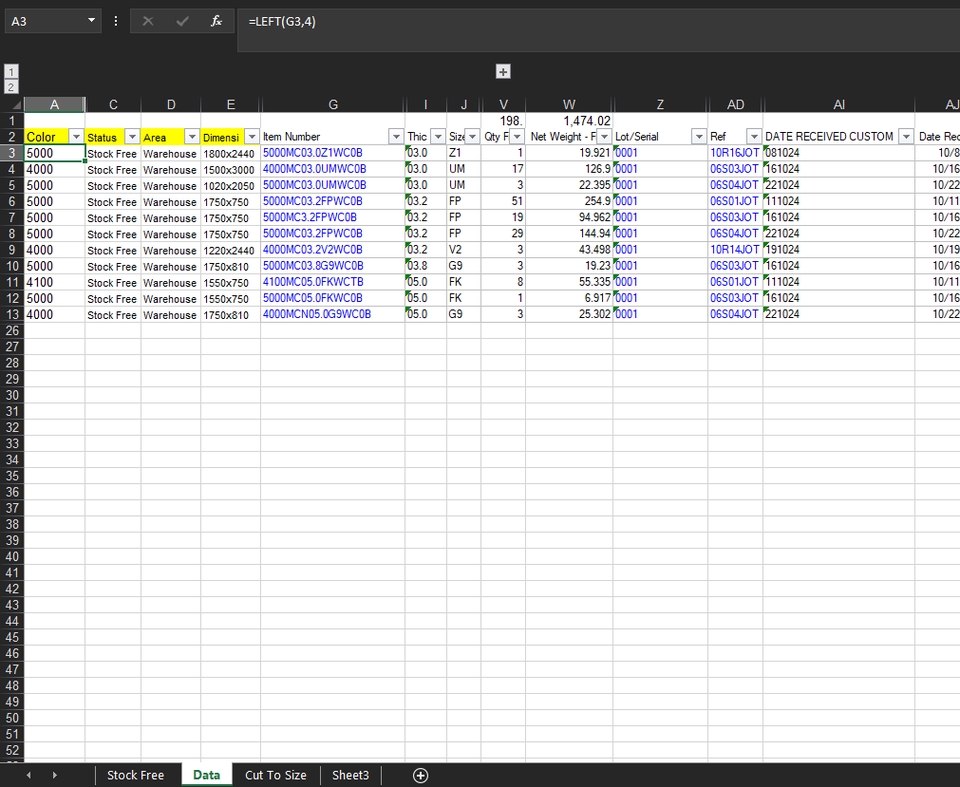Screen dimensions: 960x787
Task: Click Ref cell 10R16JOT
Action: 735,153
